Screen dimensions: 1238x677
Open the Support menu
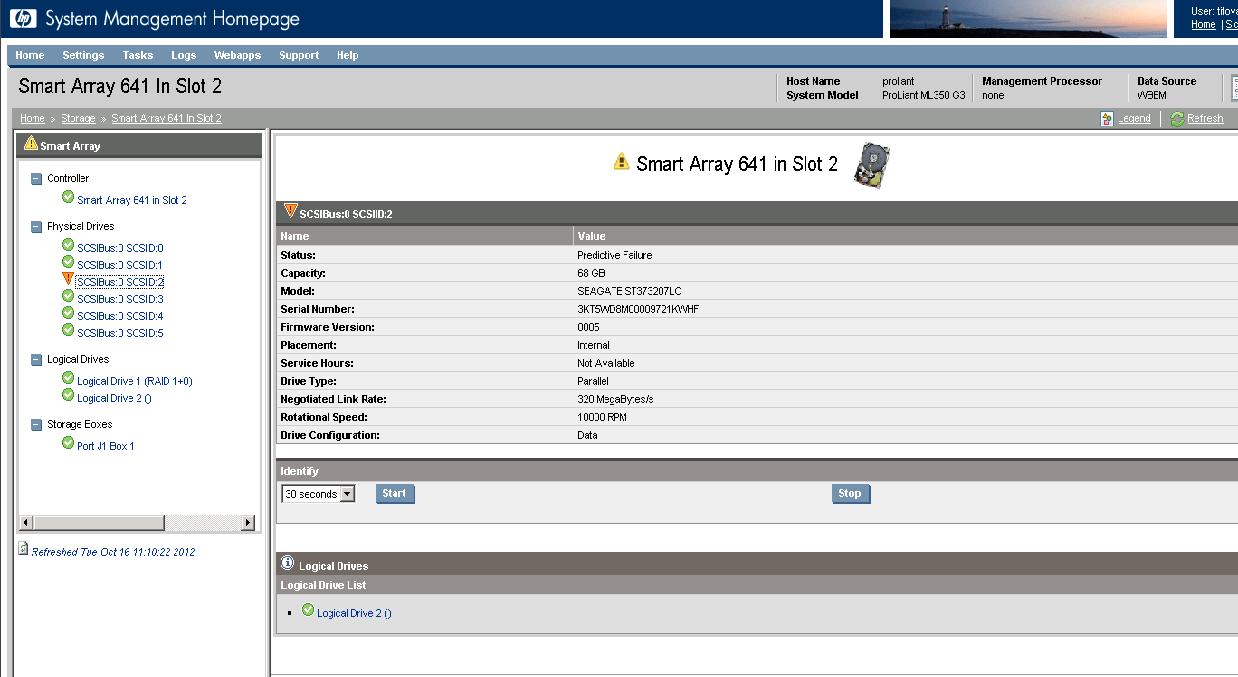299,56
